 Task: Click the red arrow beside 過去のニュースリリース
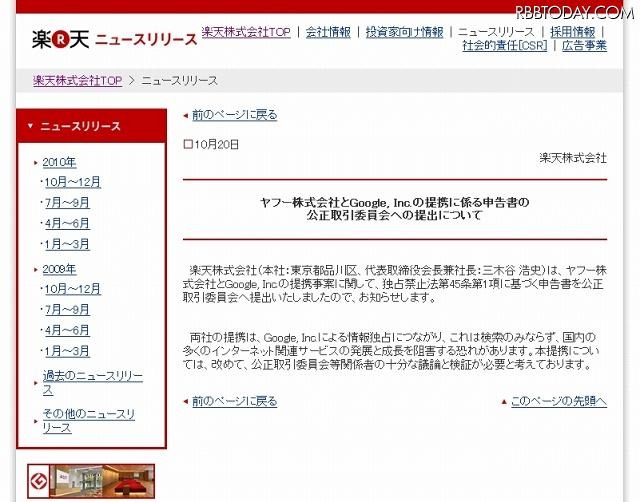(x=36, y=383)
